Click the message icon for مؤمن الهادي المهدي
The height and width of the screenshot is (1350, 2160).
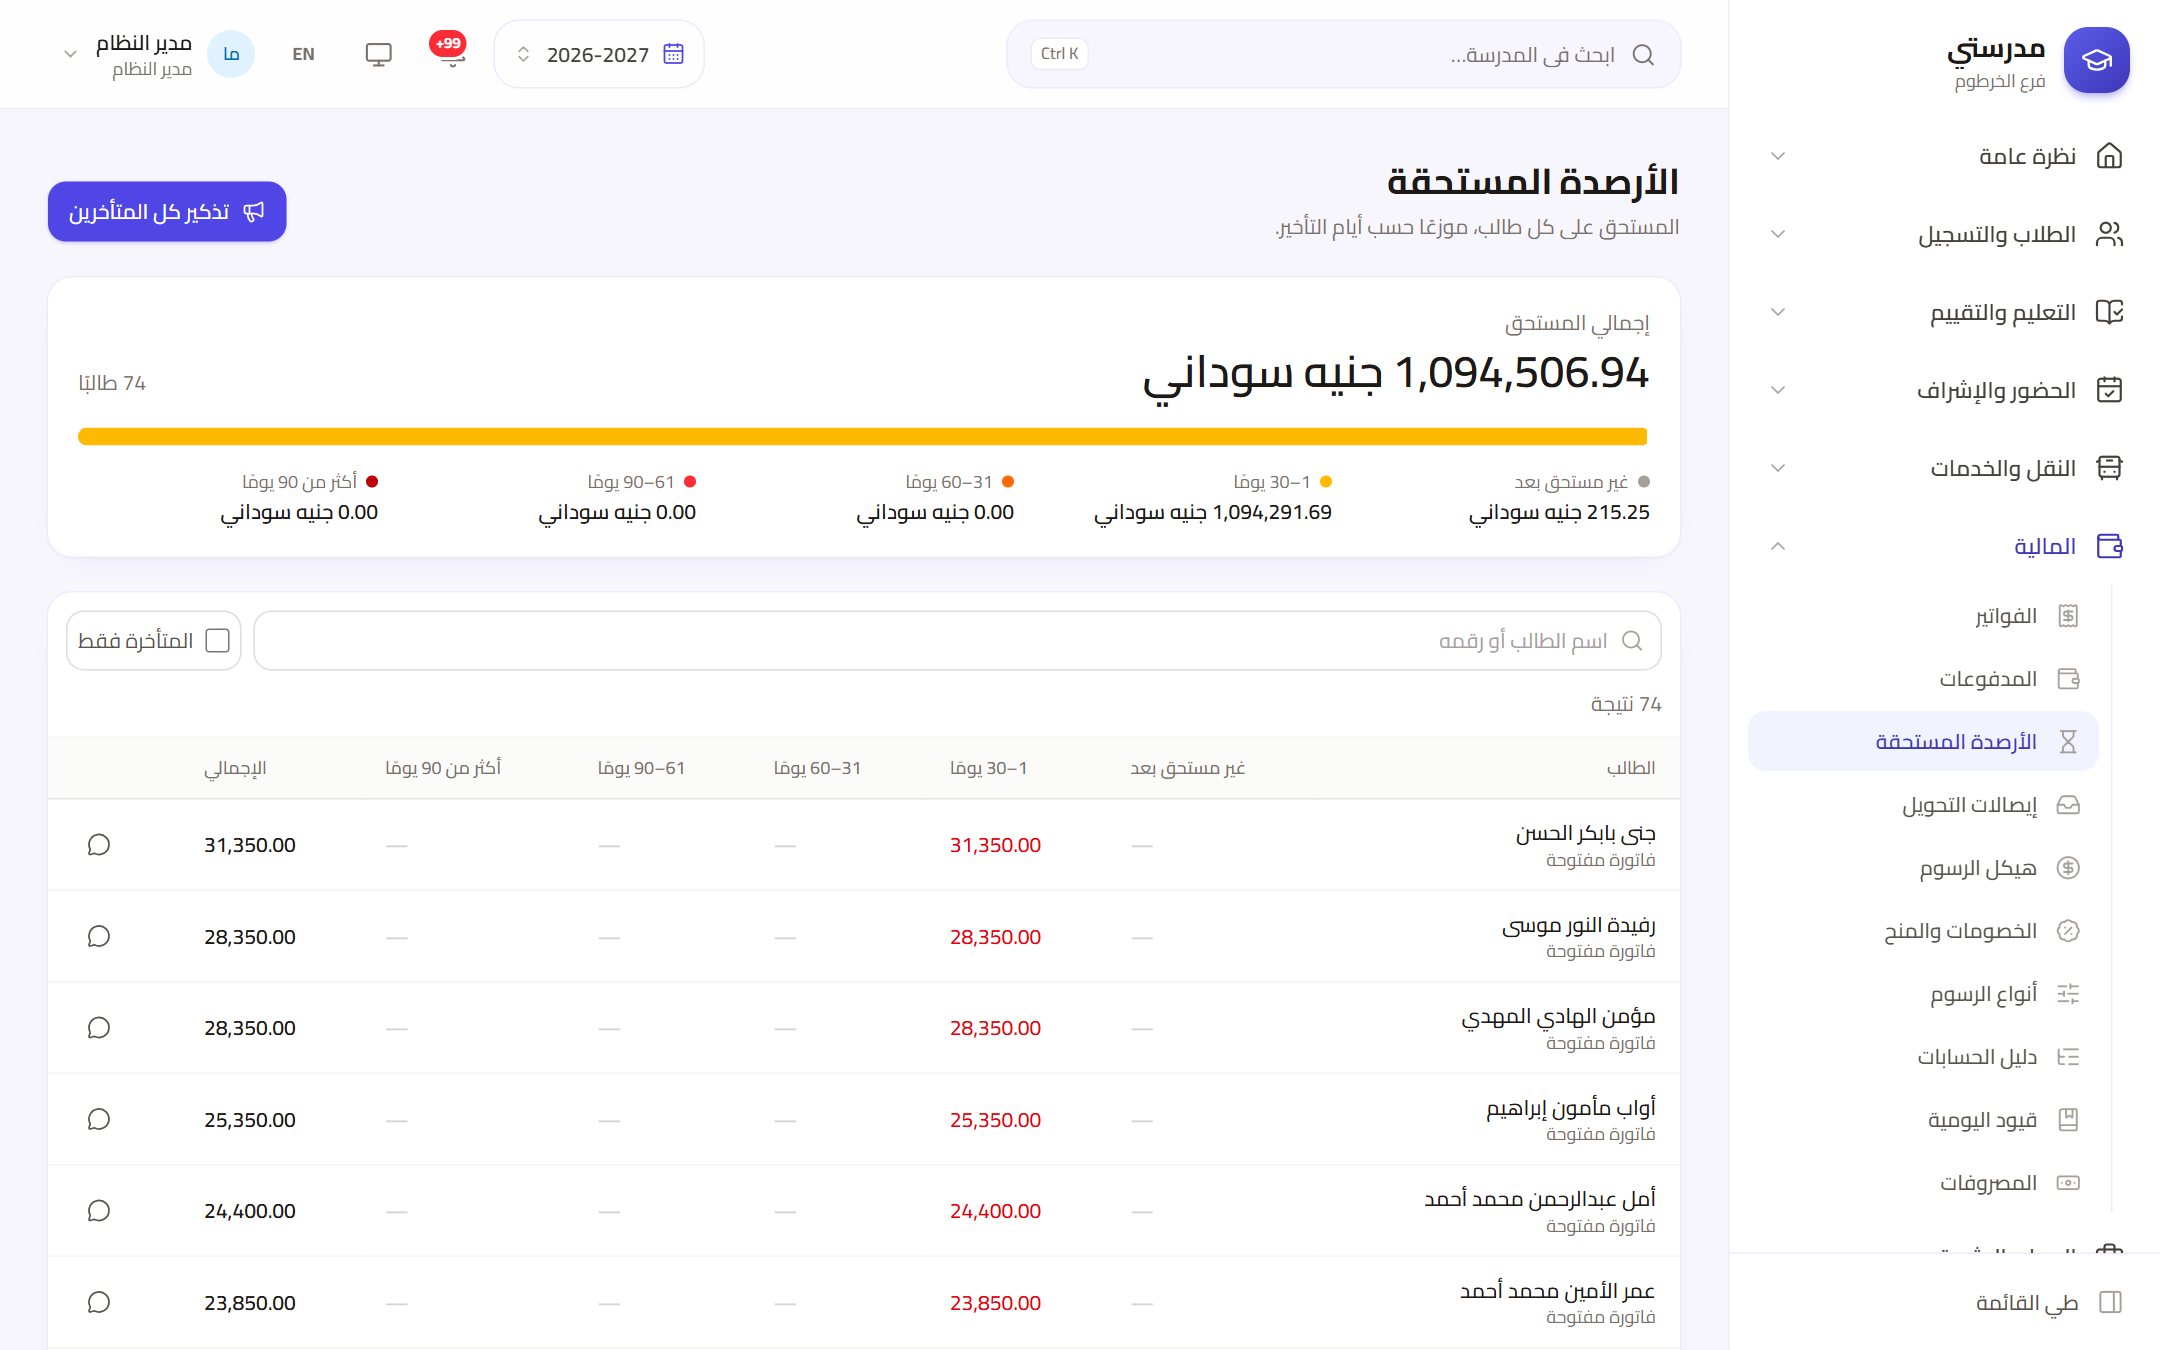coord(98,1028)
